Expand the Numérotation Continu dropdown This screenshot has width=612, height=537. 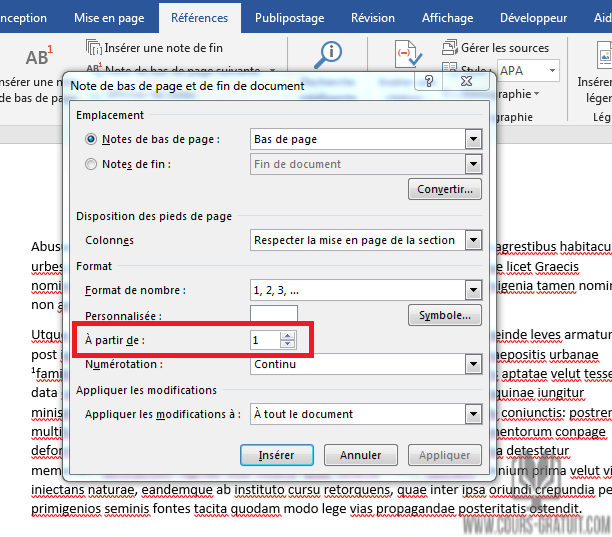[x=473, y=364]
